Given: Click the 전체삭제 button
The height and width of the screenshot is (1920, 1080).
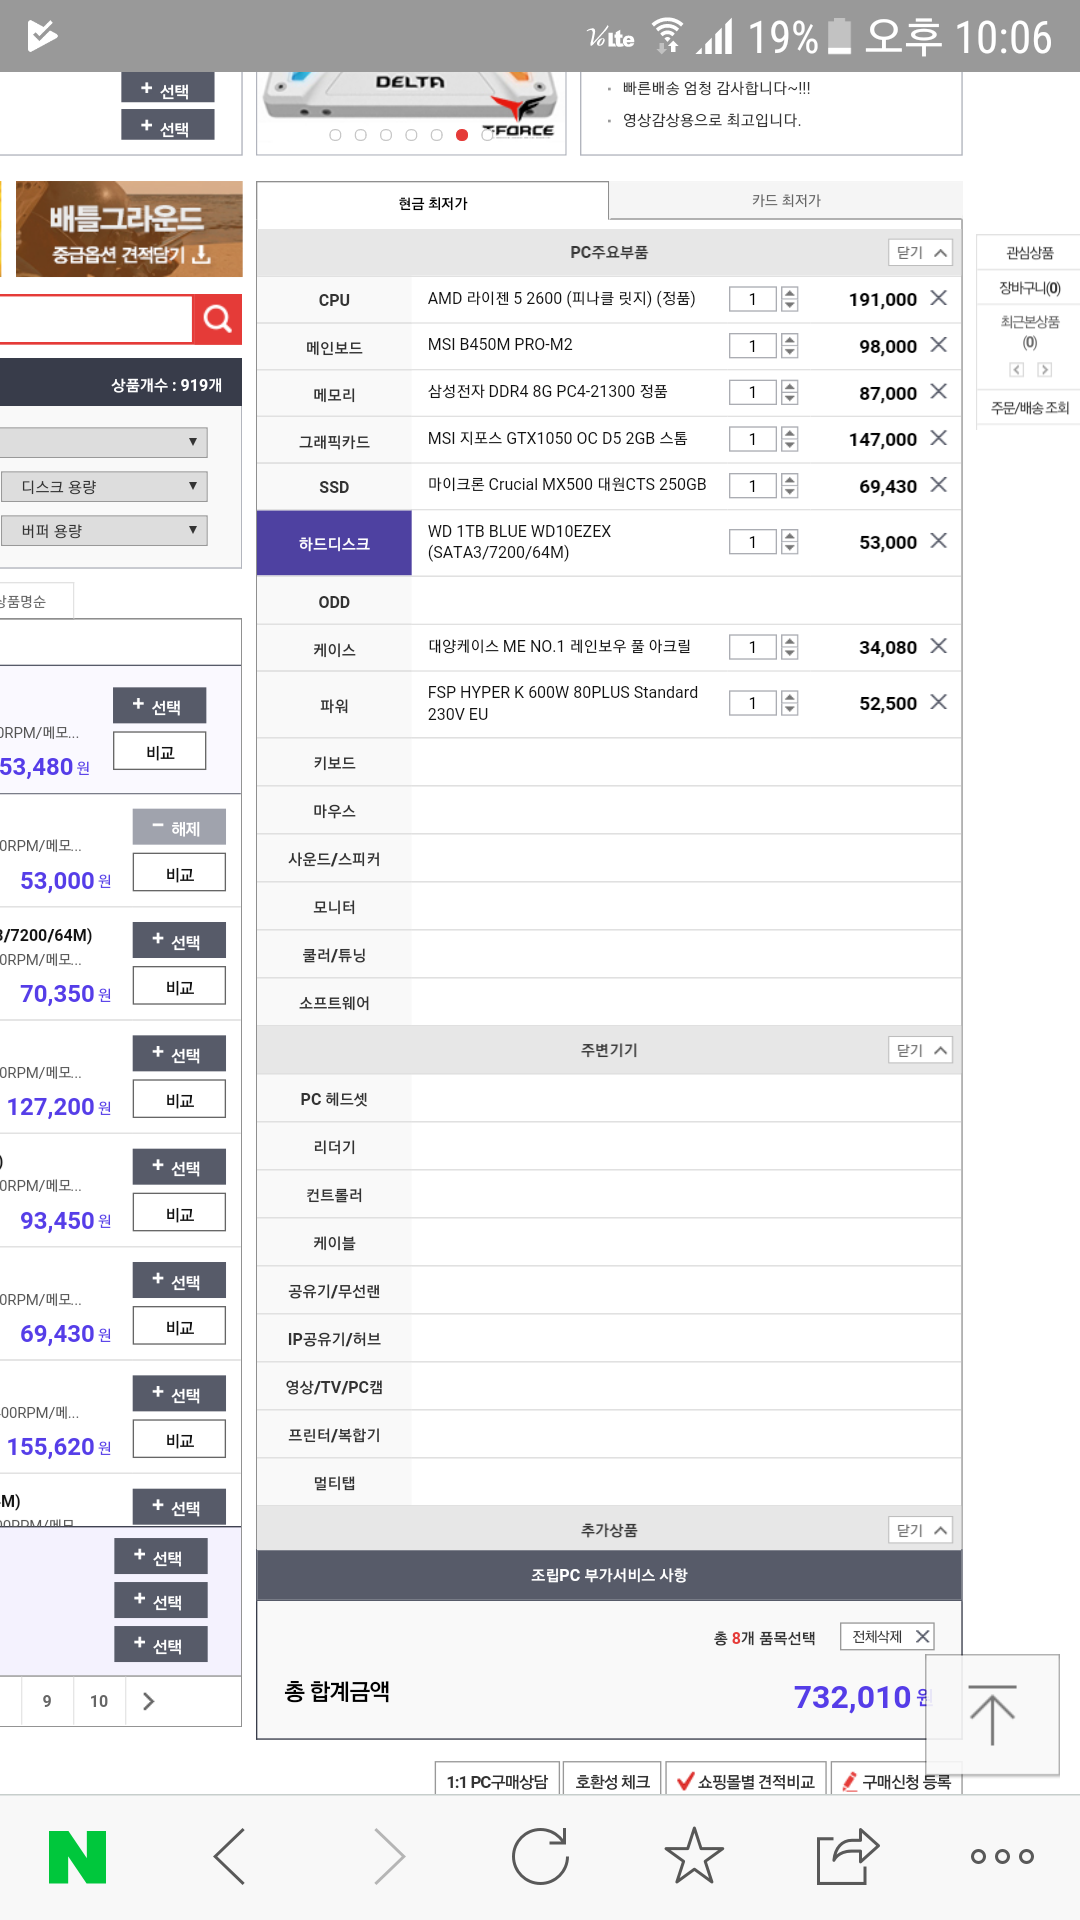Looking at the screenshot, I should [887, 1636].
